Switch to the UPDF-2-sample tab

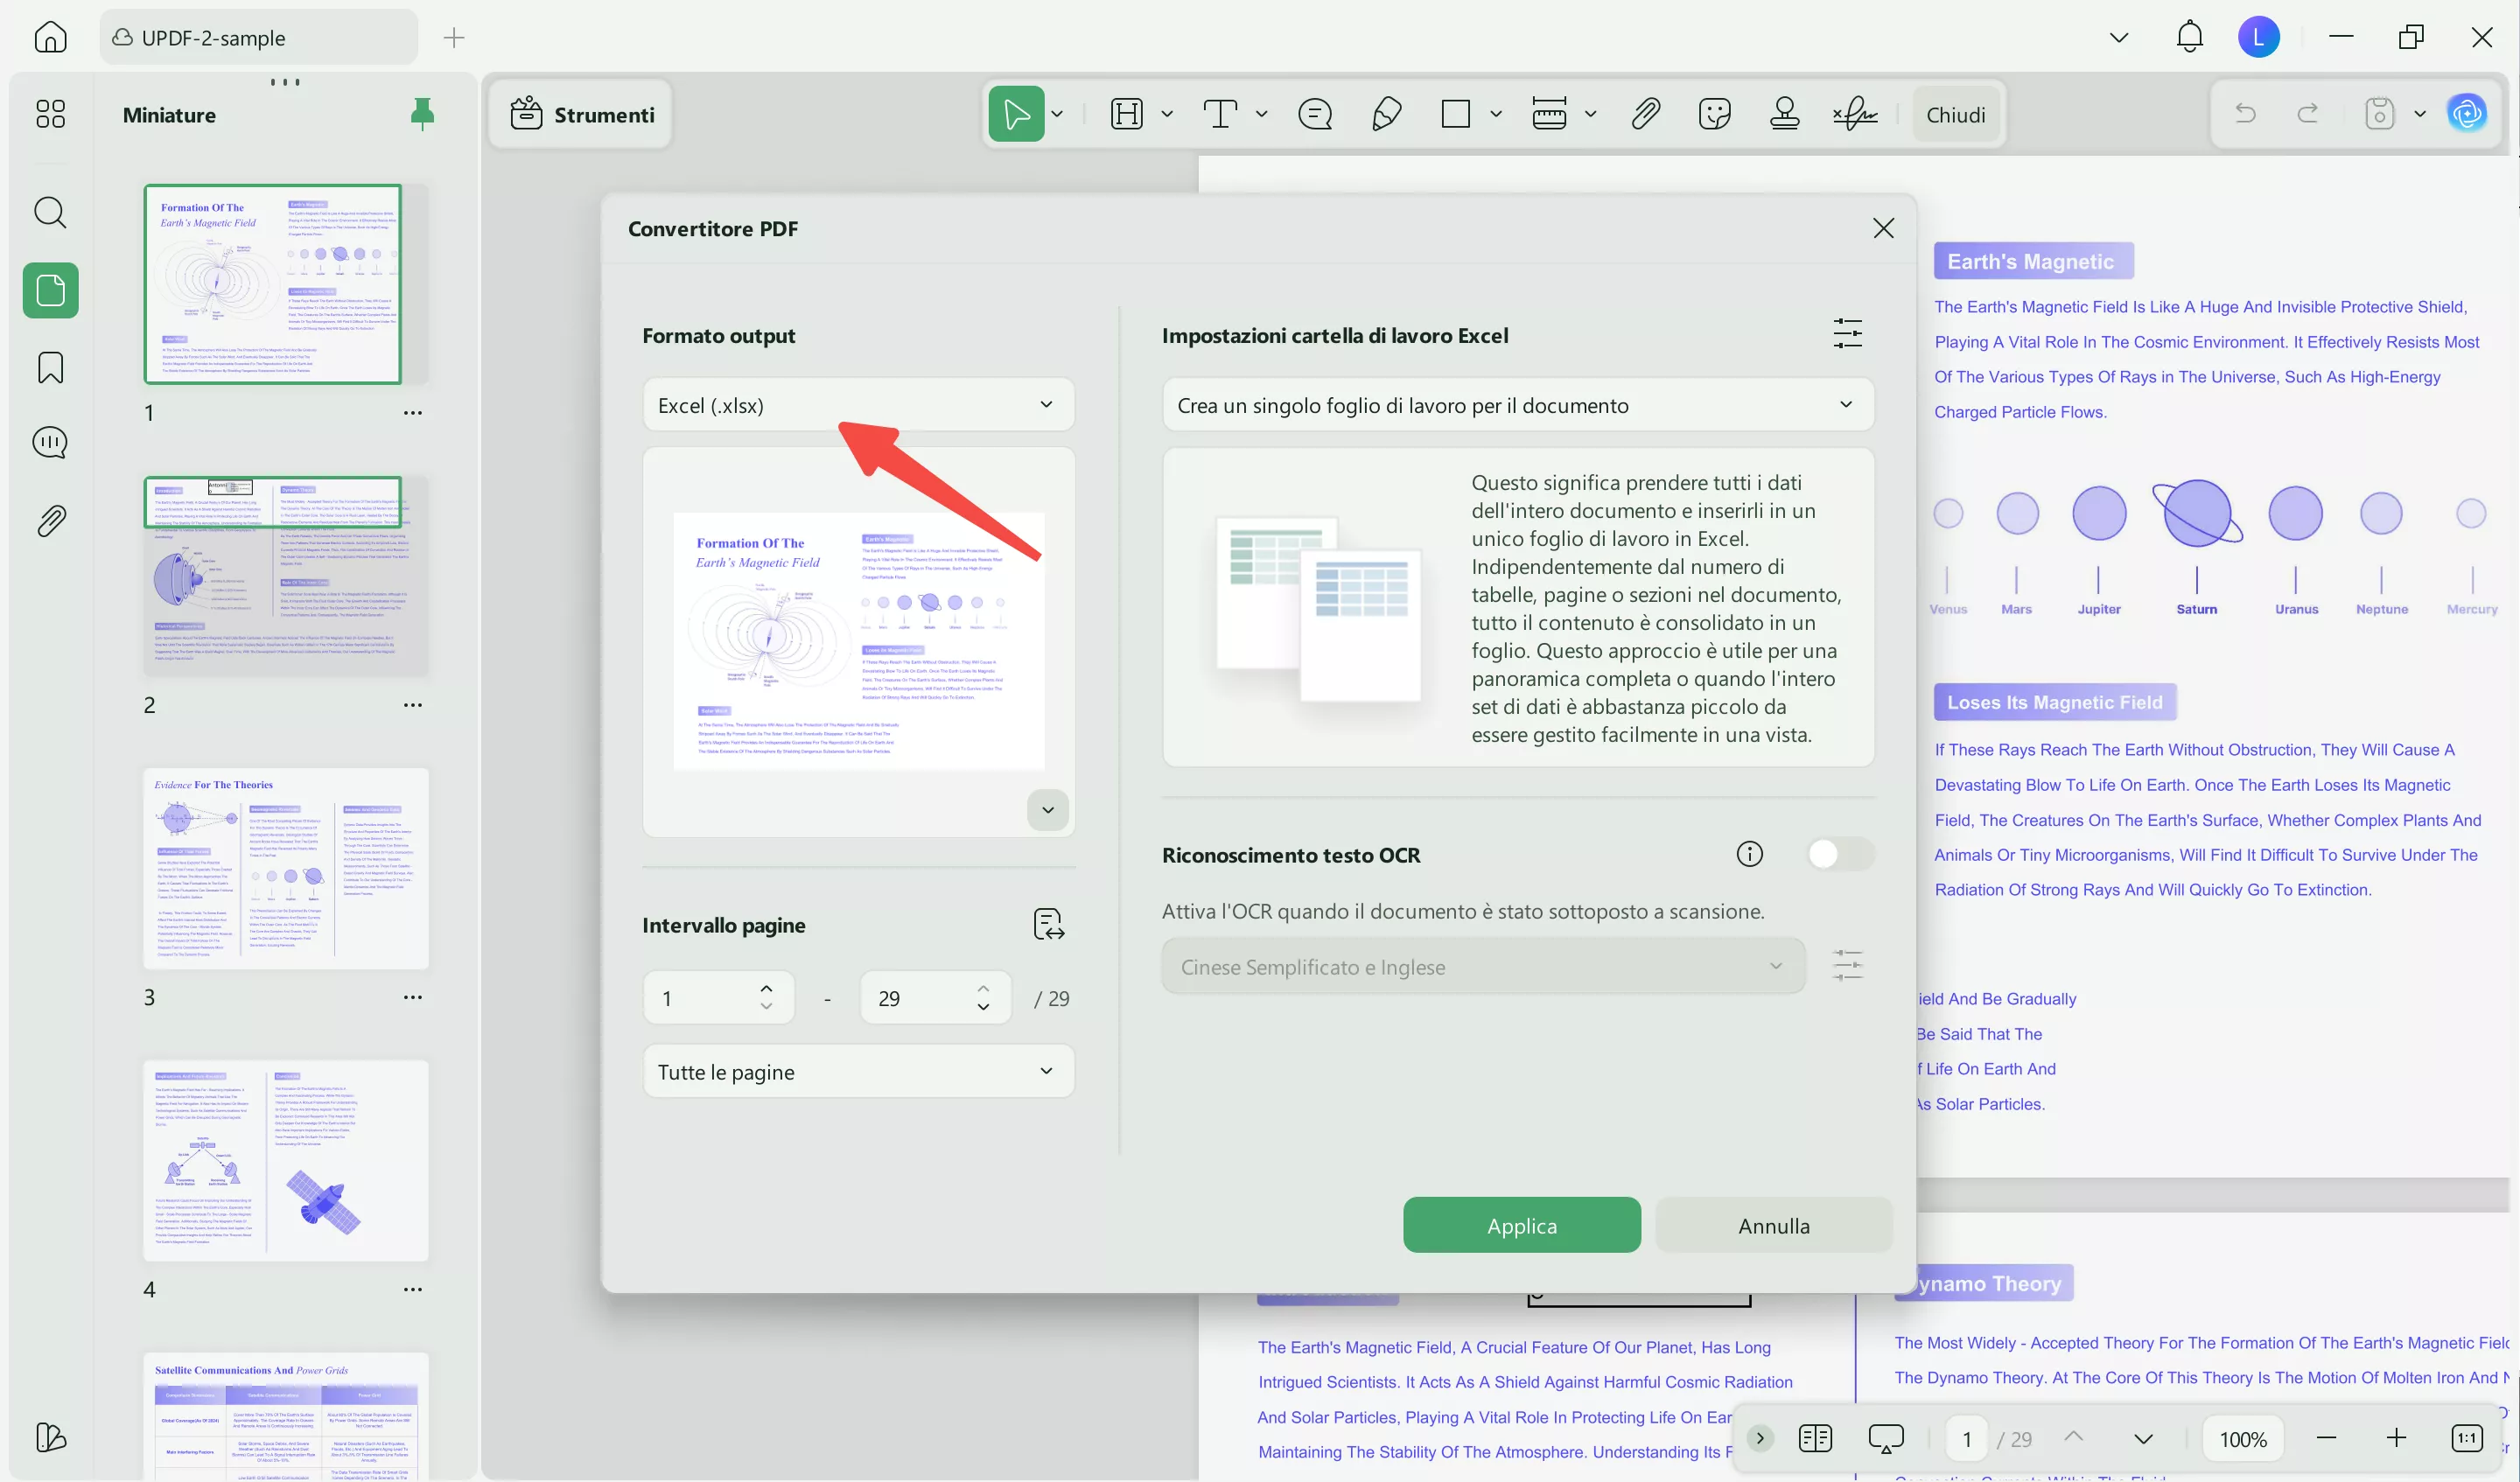click(x=258, y=38)
